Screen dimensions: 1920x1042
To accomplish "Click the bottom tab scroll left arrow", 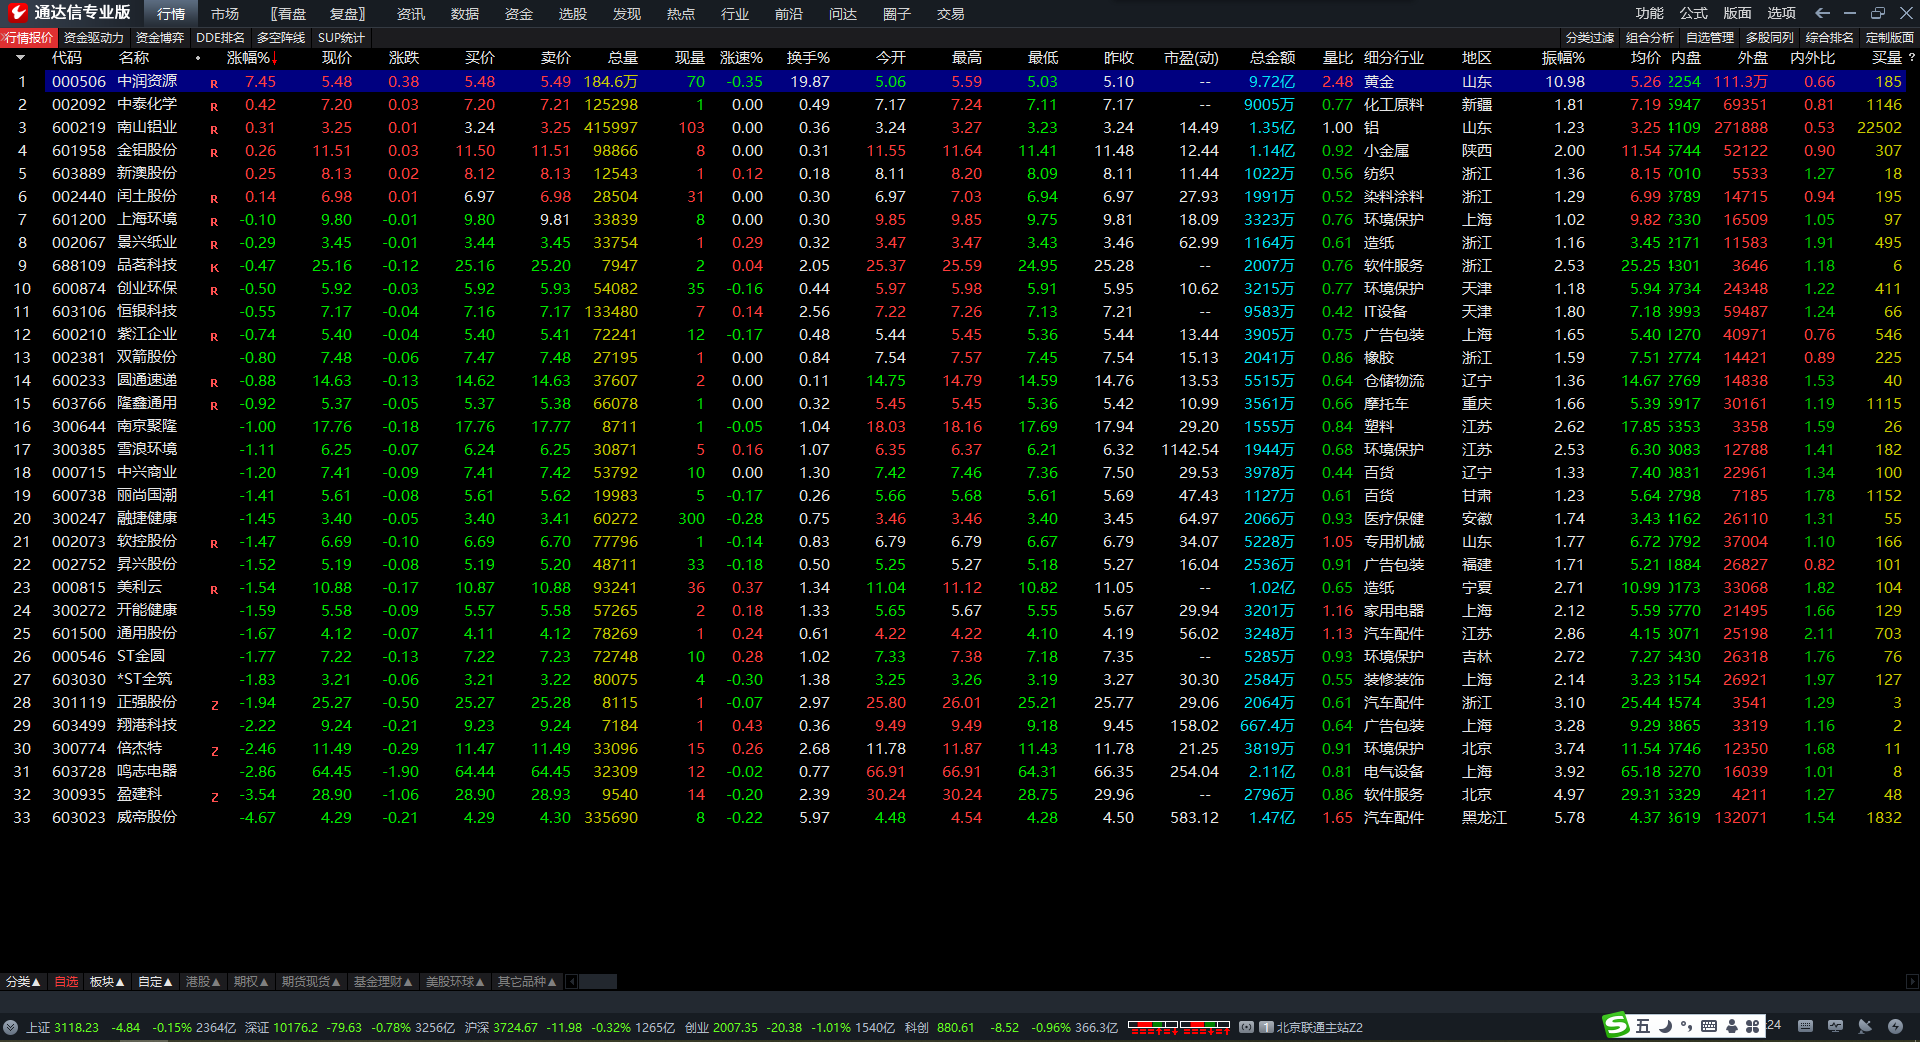I will click(572, 982).
